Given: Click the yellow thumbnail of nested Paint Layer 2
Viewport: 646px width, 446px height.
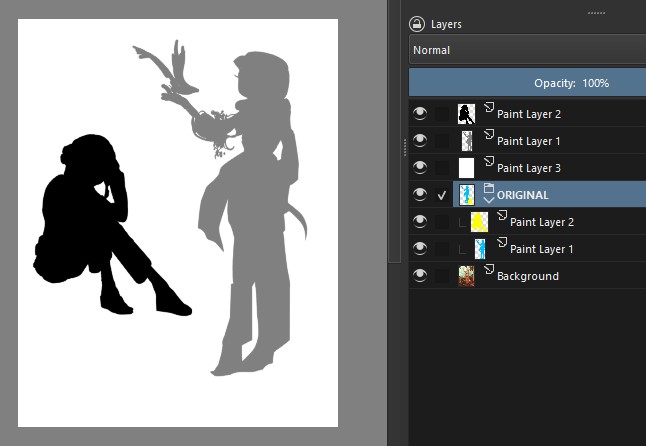Looking at the screenshot, I should [x=479, y=222].
